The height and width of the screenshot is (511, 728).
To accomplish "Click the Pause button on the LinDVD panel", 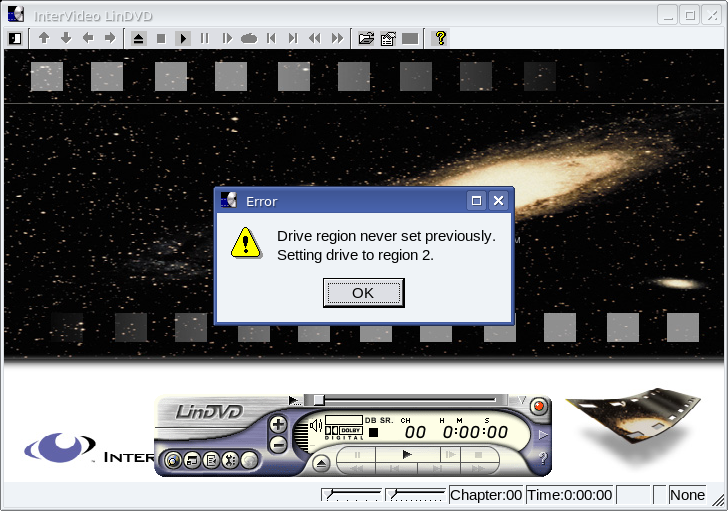I will (x=357, y=455).
